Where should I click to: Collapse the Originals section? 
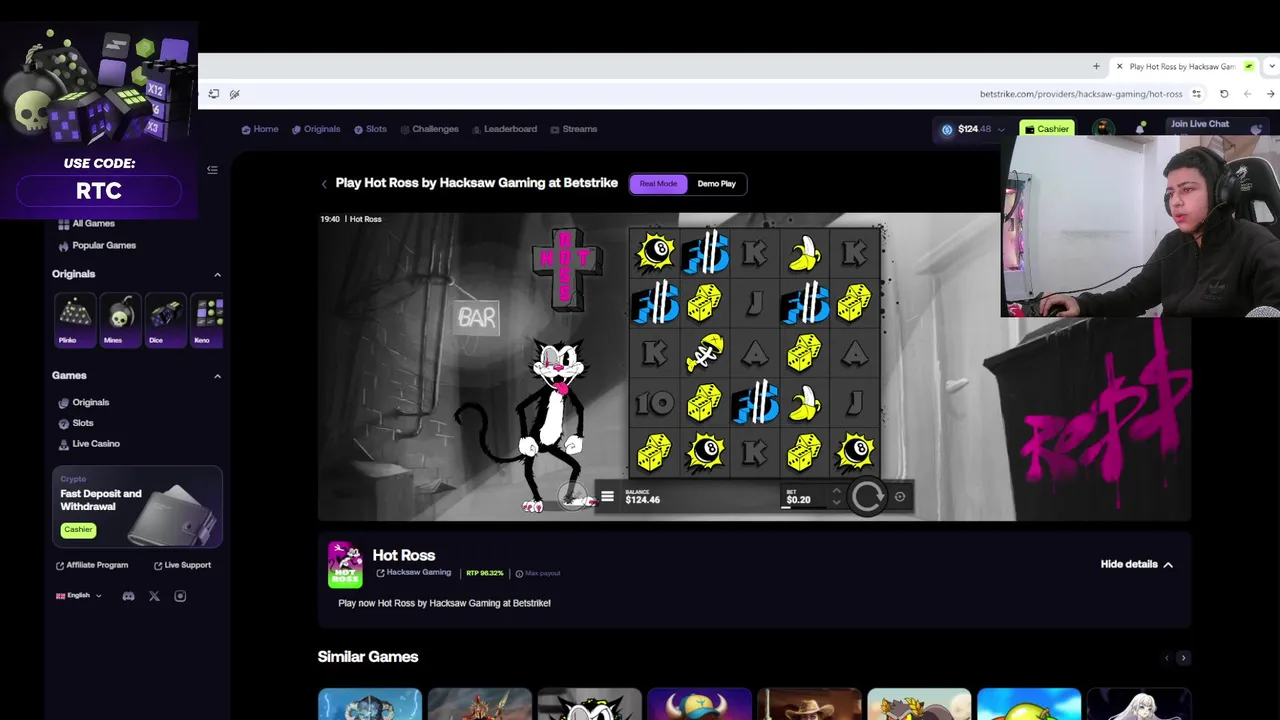click(217, 274)
